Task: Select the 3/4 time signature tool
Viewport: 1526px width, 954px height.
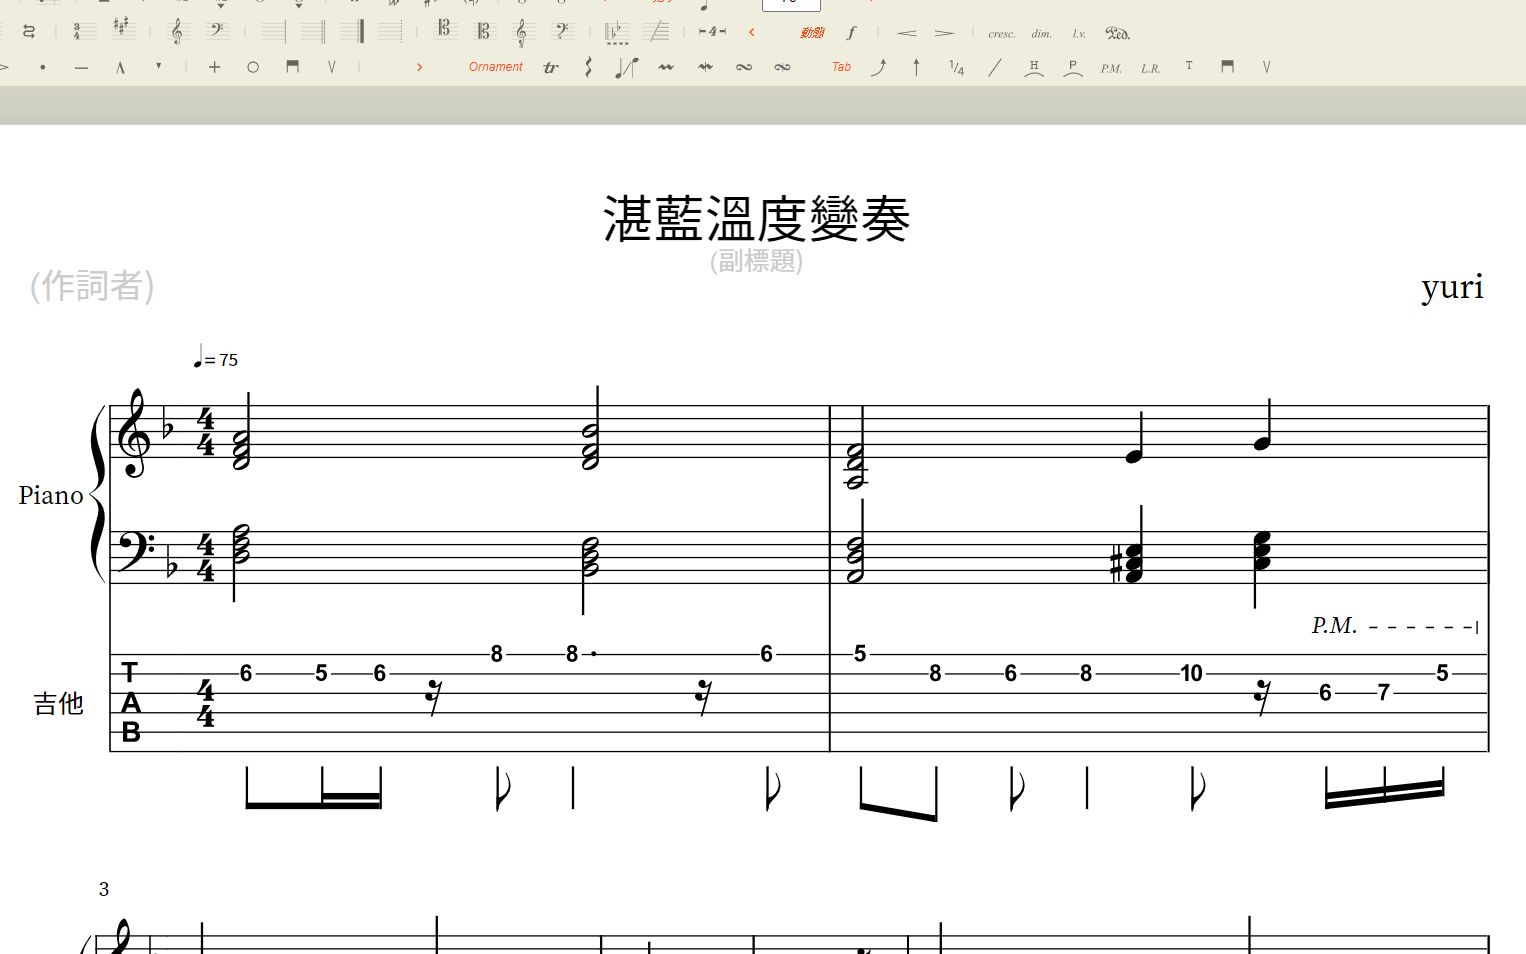Action: [x=84, y=32]
